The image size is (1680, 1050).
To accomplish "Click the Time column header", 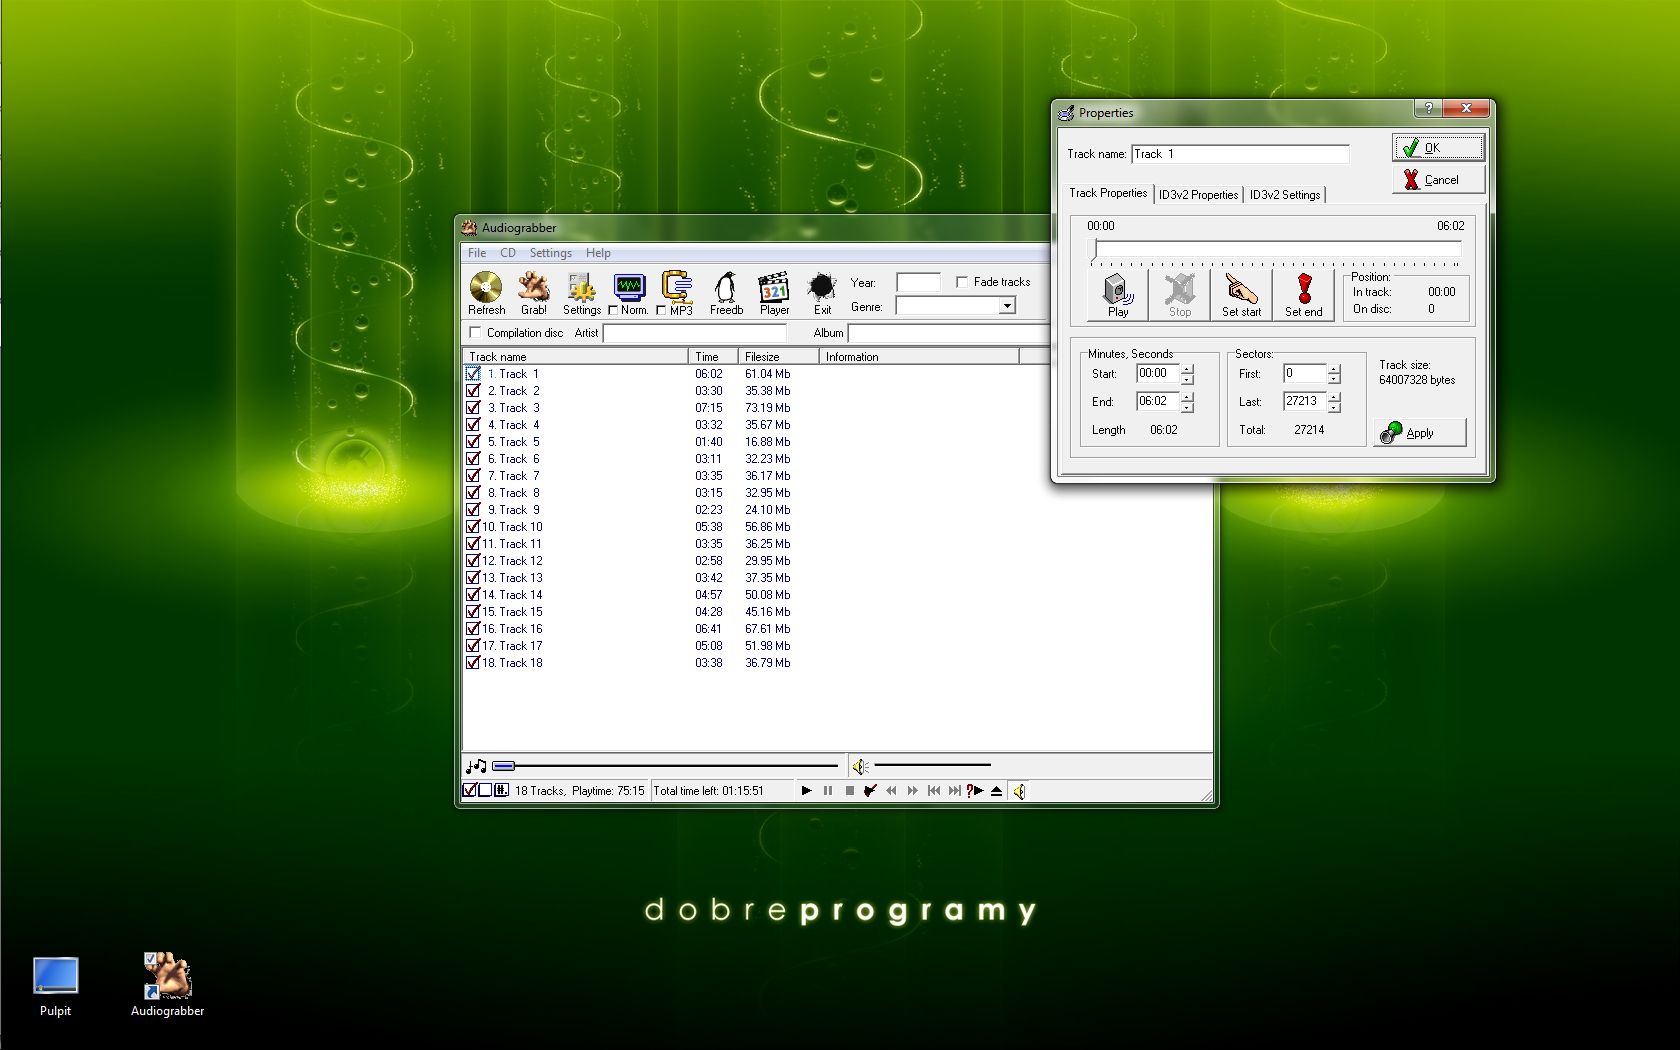I will pos(713,356).
